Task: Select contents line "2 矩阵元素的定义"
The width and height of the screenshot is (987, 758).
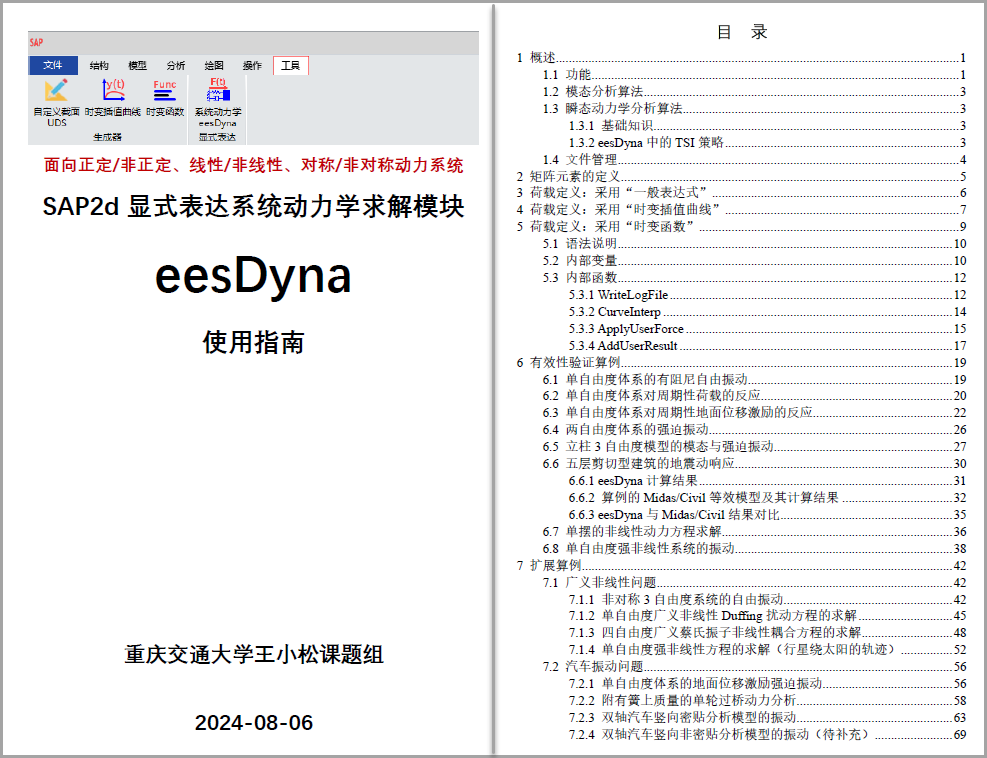Action: (742, 176)
